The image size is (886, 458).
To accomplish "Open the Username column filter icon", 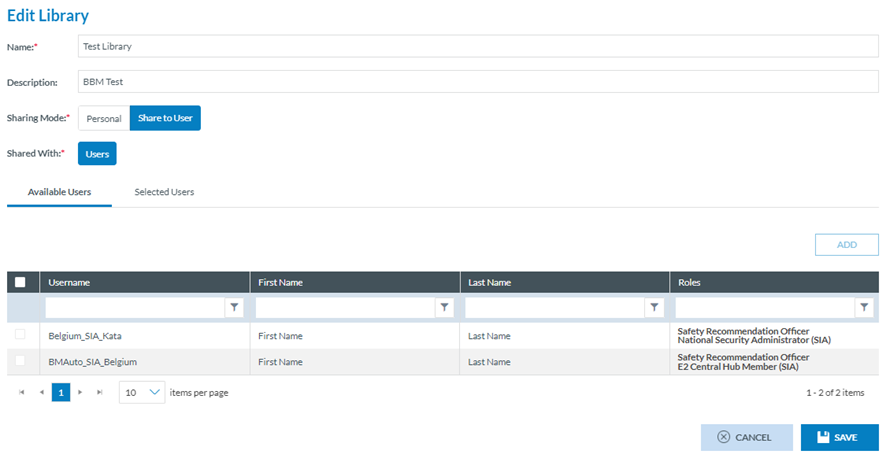I will (235, 308).
